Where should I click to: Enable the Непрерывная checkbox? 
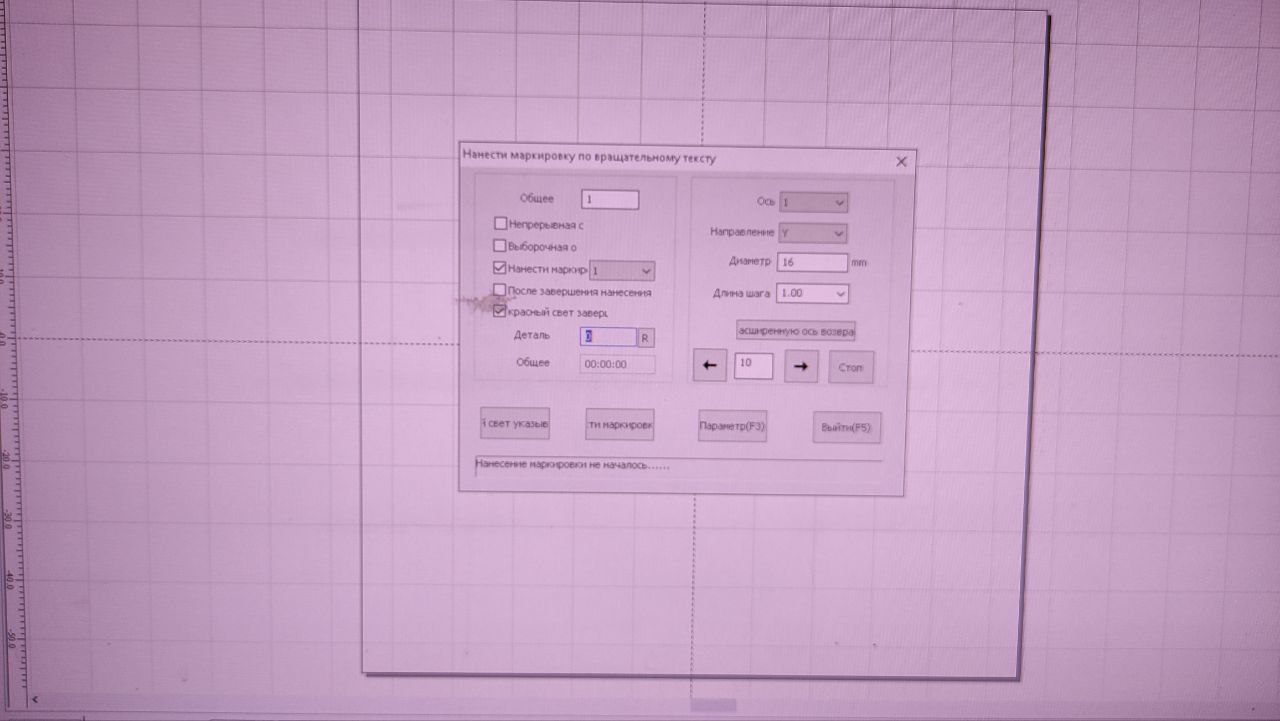coord(501,224)
